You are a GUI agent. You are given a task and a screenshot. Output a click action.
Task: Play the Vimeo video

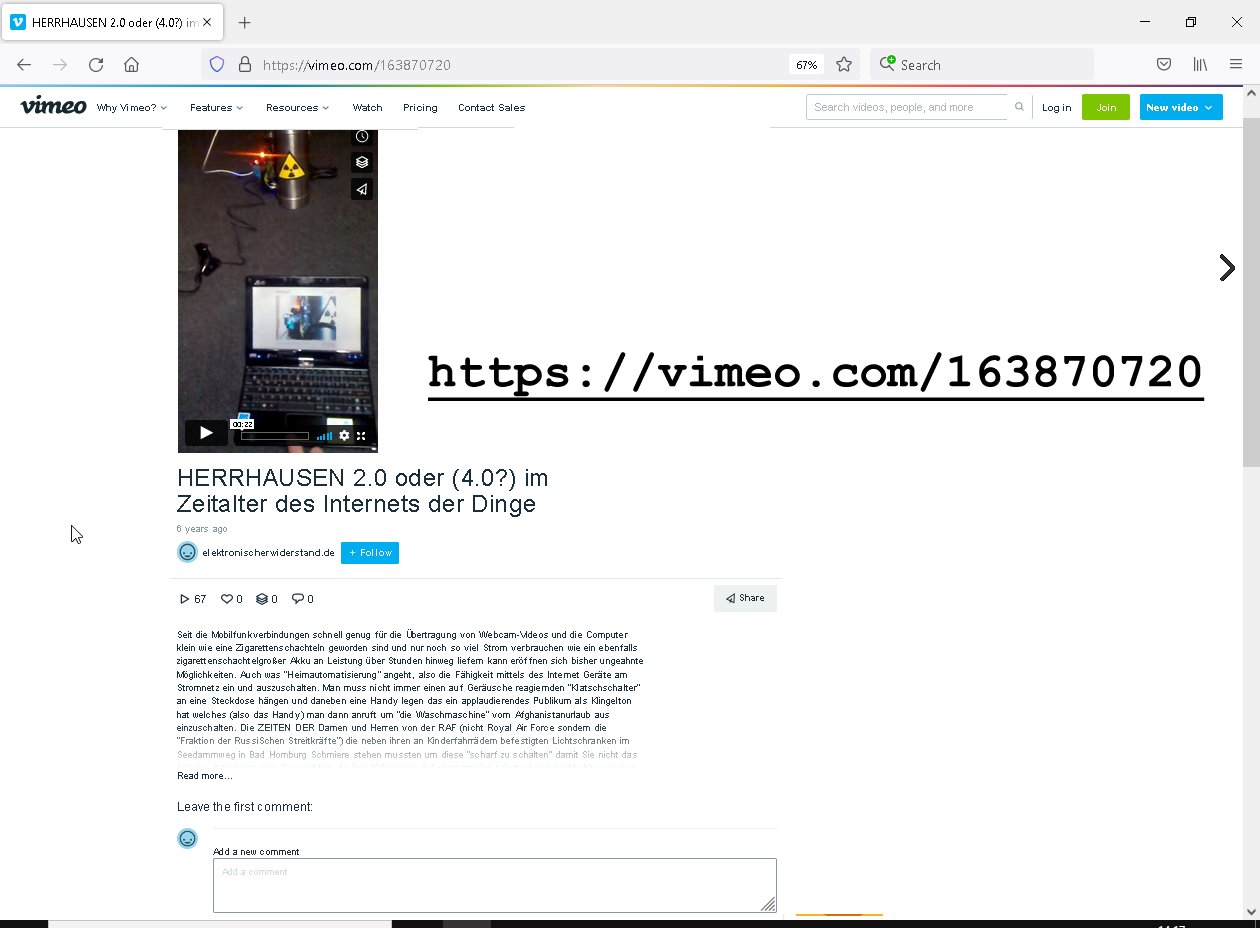coord(205,433)
